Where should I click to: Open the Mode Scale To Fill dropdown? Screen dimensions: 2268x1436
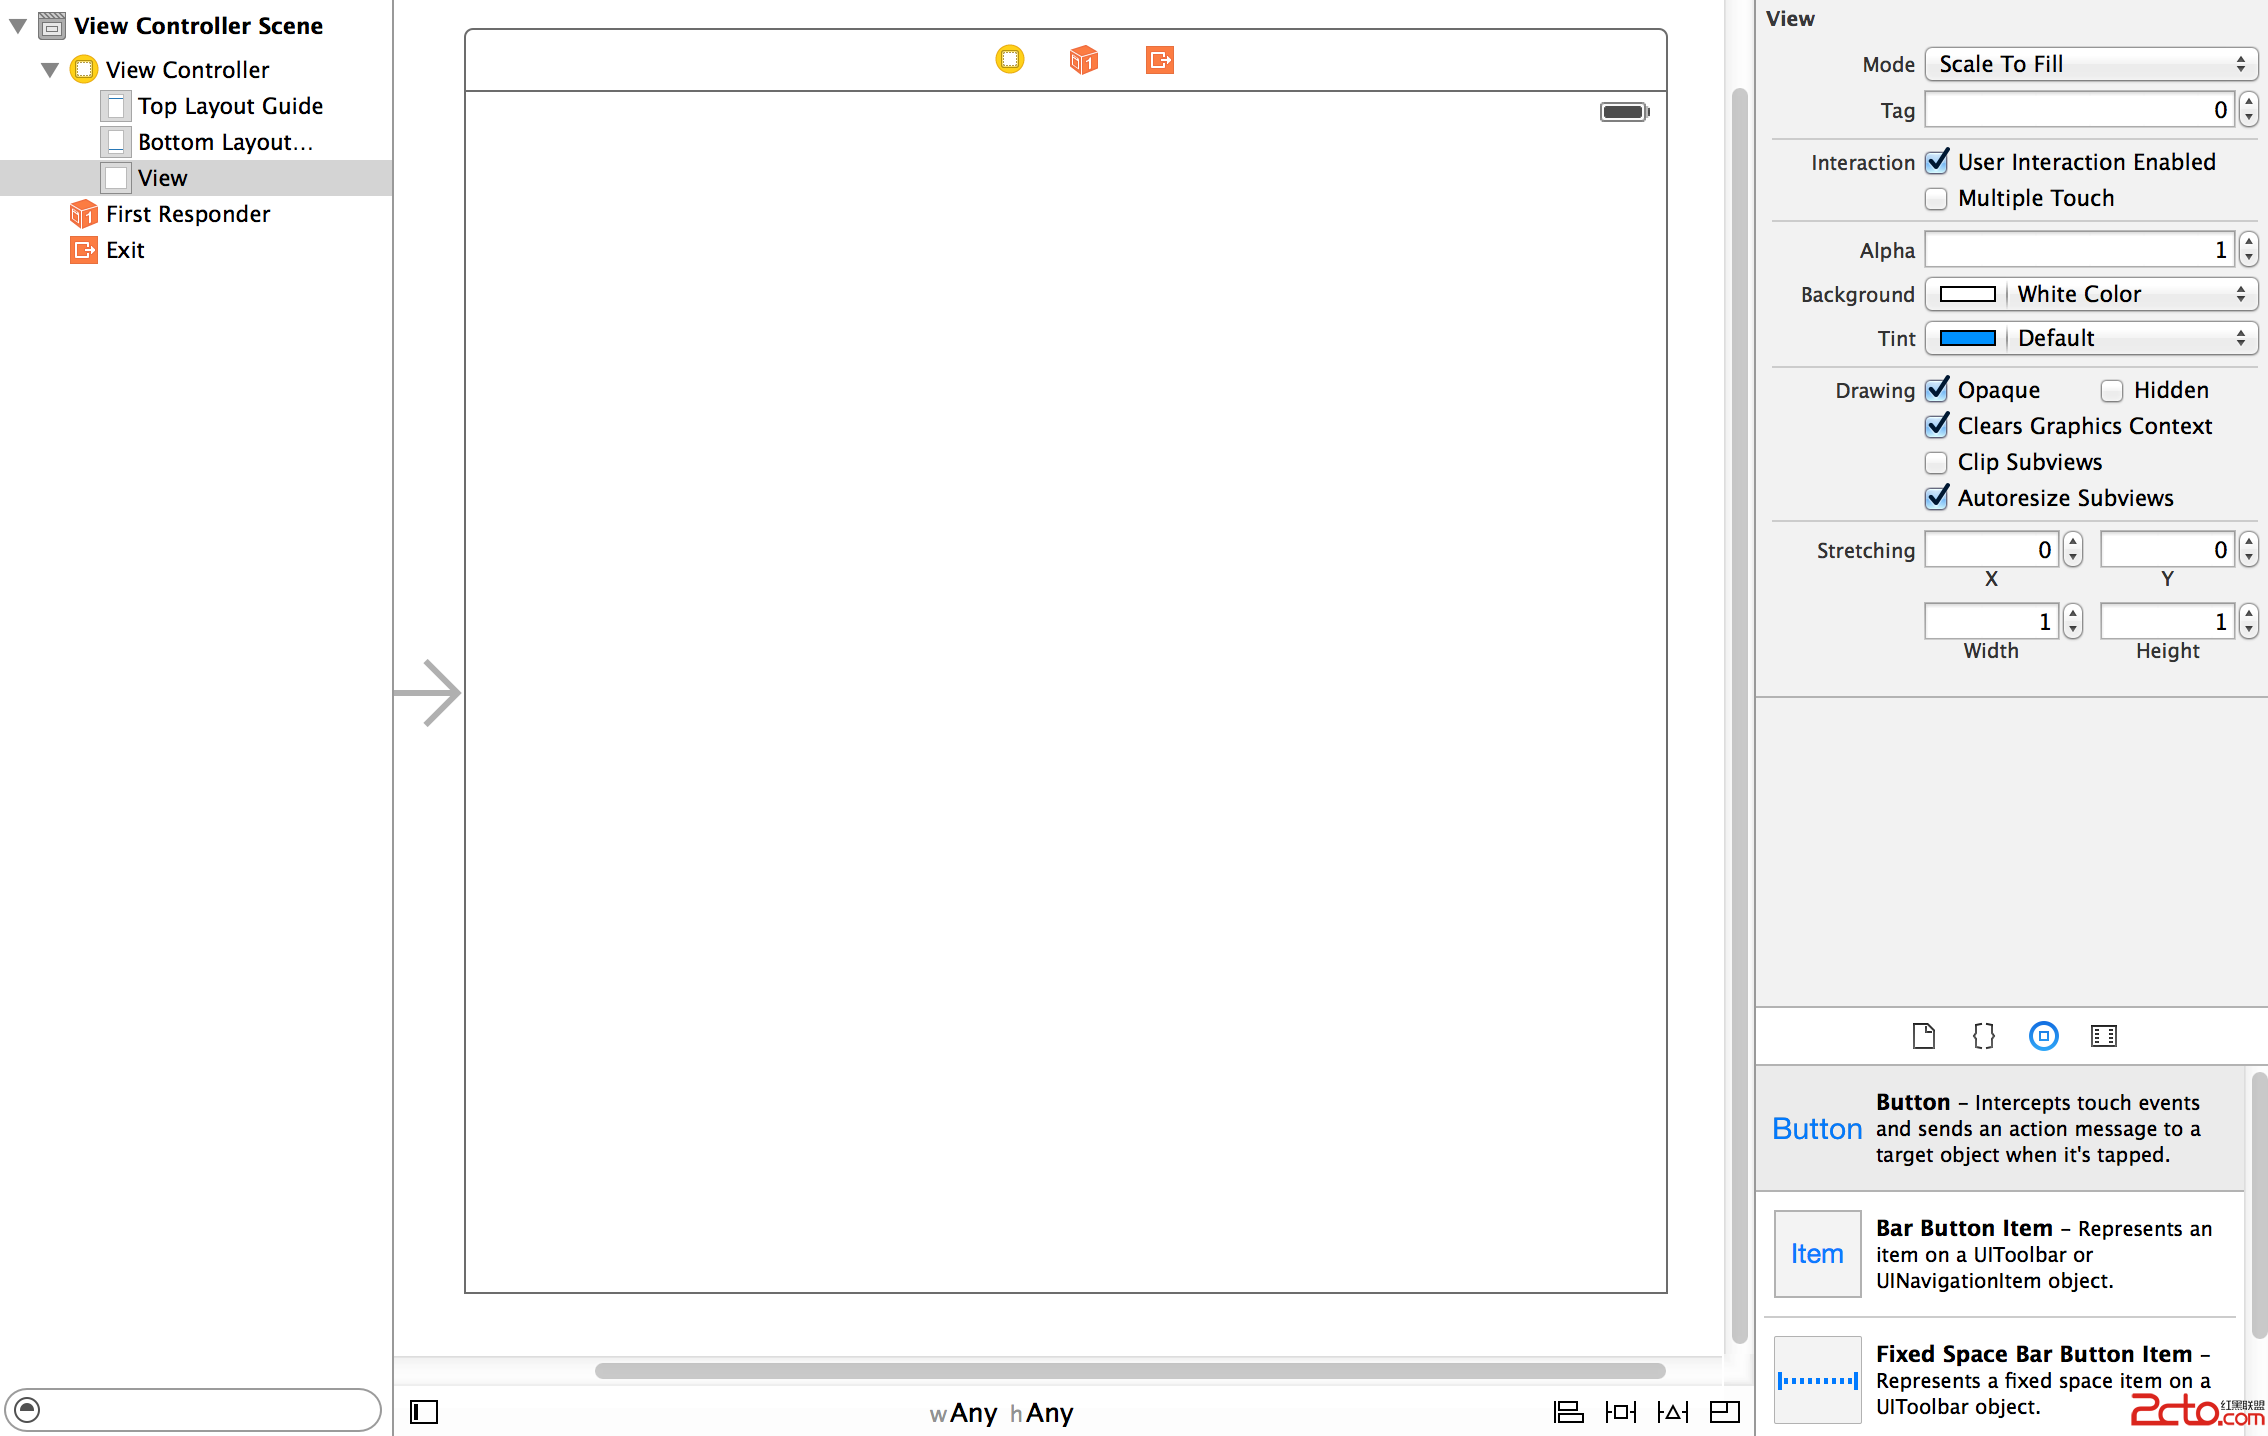(2090, 65)
